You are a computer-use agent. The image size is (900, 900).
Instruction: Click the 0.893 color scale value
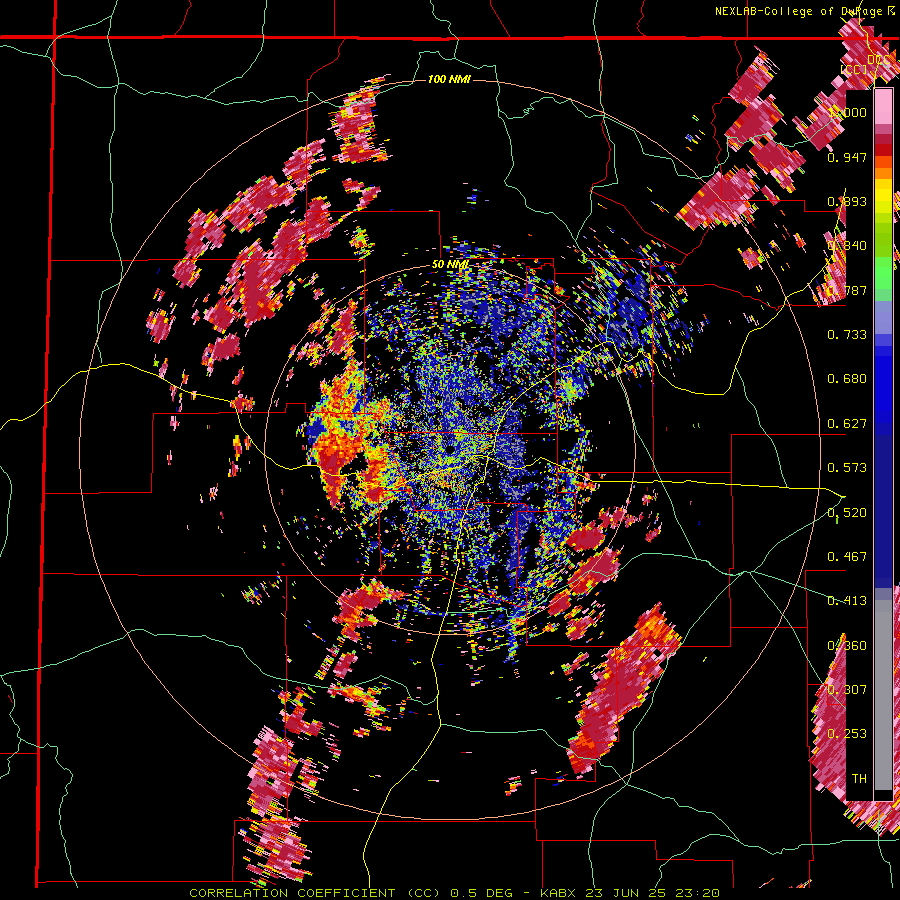(847, 201)
